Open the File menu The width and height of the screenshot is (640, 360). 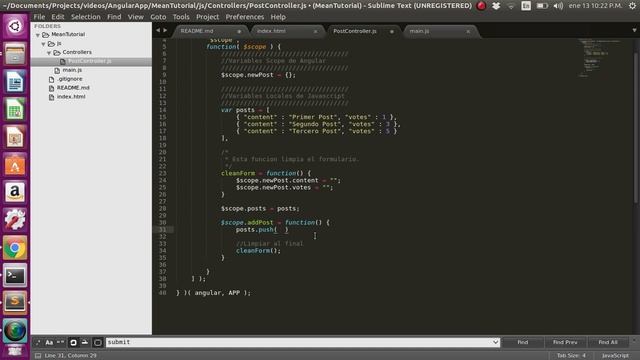[39, 17]
